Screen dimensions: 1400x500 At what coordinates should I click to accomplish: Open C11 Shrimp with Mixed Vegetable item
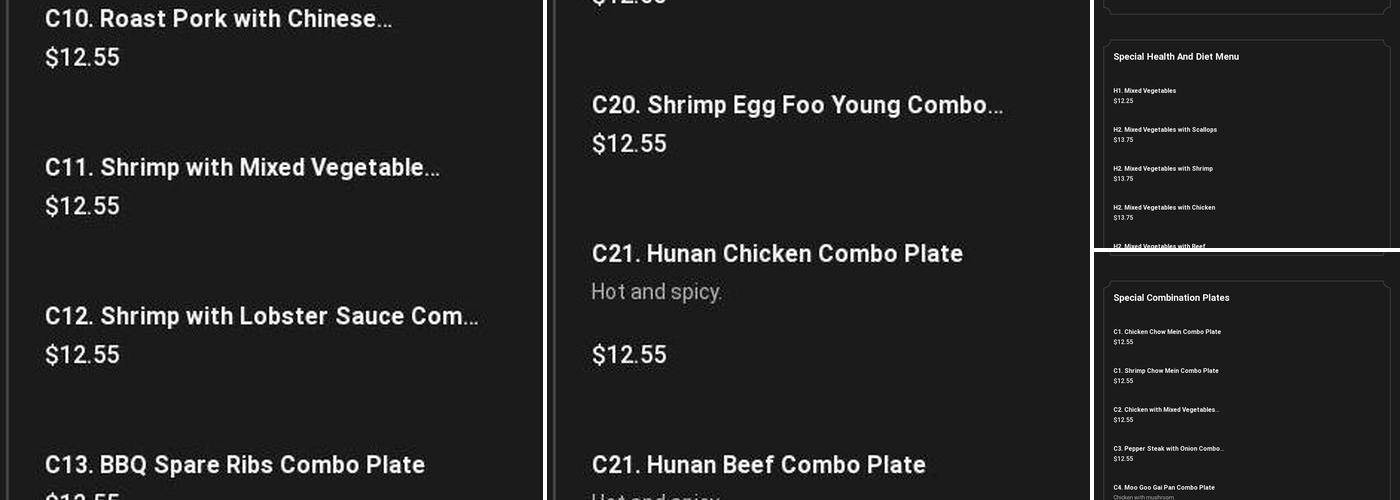pos(242,167)
